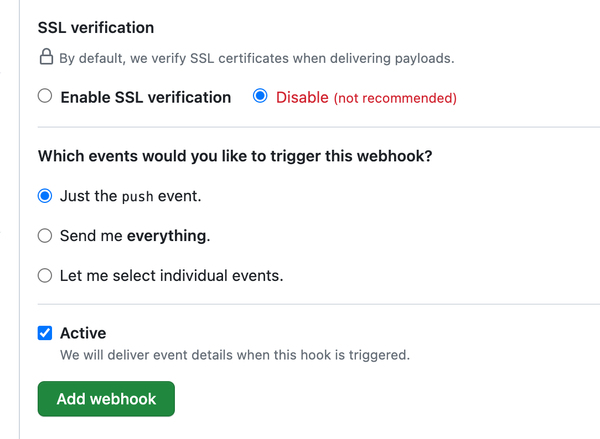Click the "Enable SSL verification" label text
Screen dimensions: 600x439
point(145,97)
